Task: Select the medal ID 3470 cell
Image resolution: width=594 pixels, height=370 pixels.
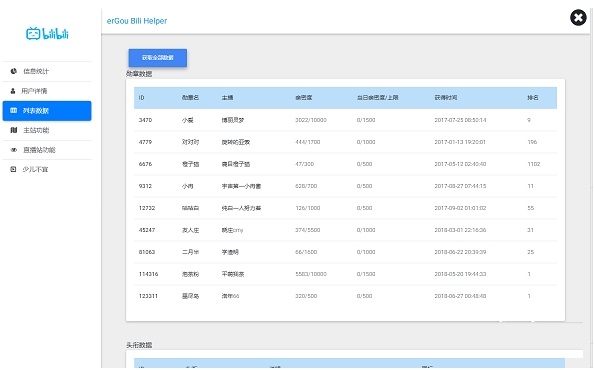Action: [x=145, y=120]
